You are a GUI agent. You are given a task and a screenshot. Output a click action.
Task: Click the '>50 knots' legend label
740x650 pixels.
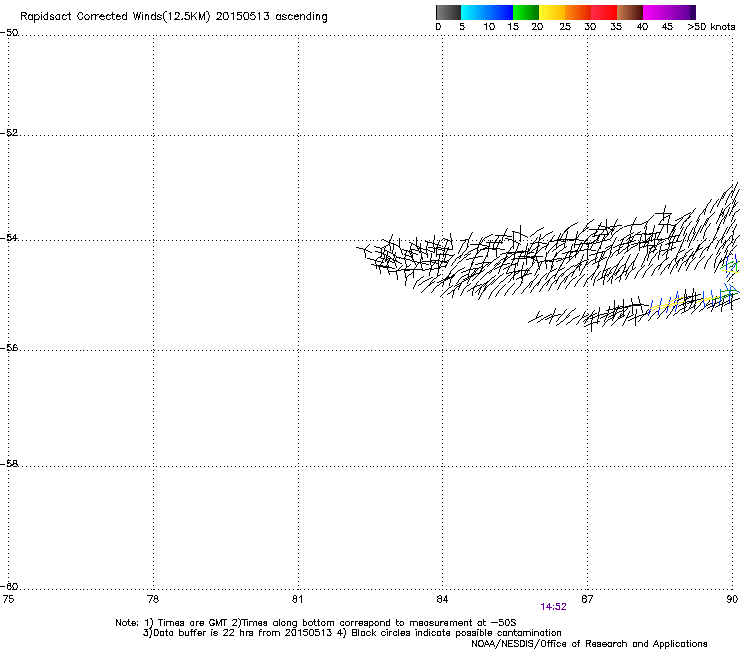coord(711,27)
